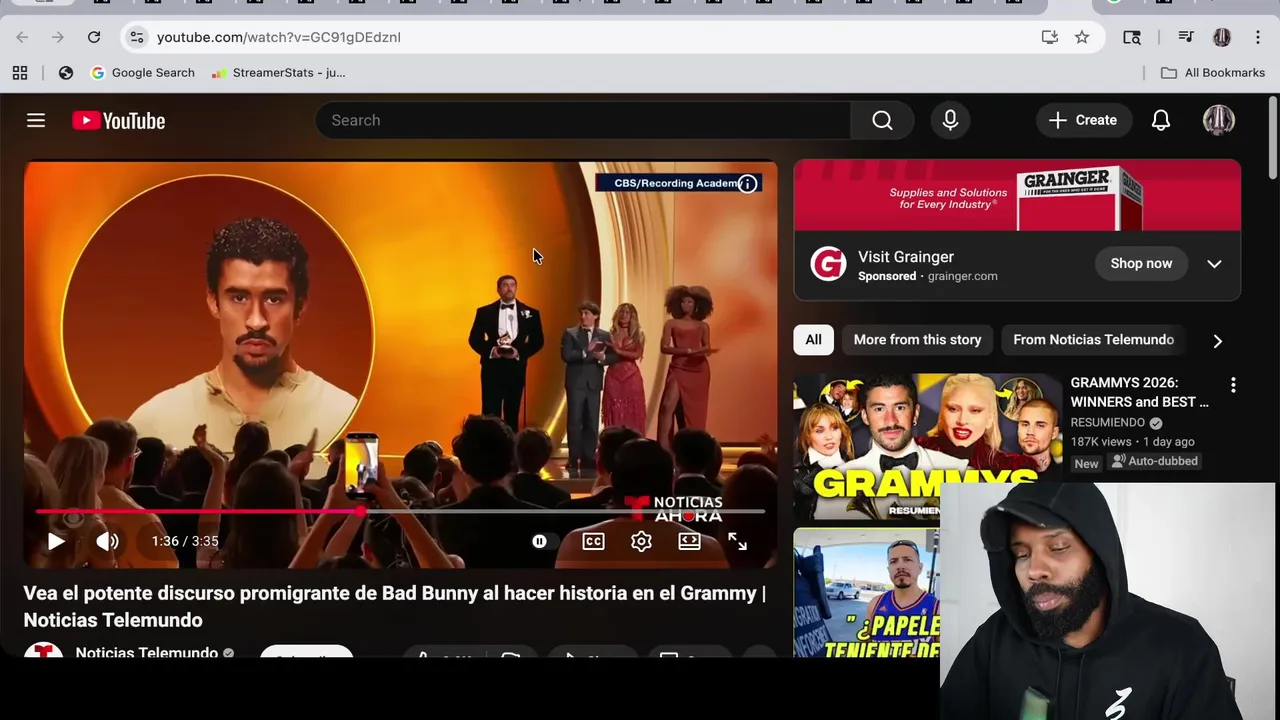Open the Noticias Telemundo channel avatar
This screenshot has height=720, width=1280.
[43, 651]
